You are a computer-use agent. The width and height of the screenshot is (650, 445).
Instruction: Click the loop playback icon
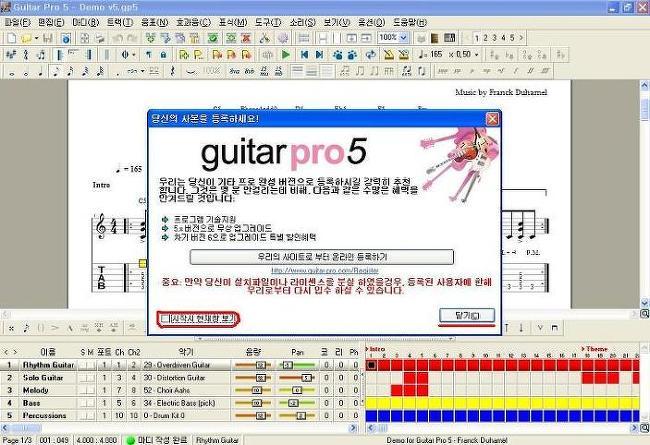371,54
